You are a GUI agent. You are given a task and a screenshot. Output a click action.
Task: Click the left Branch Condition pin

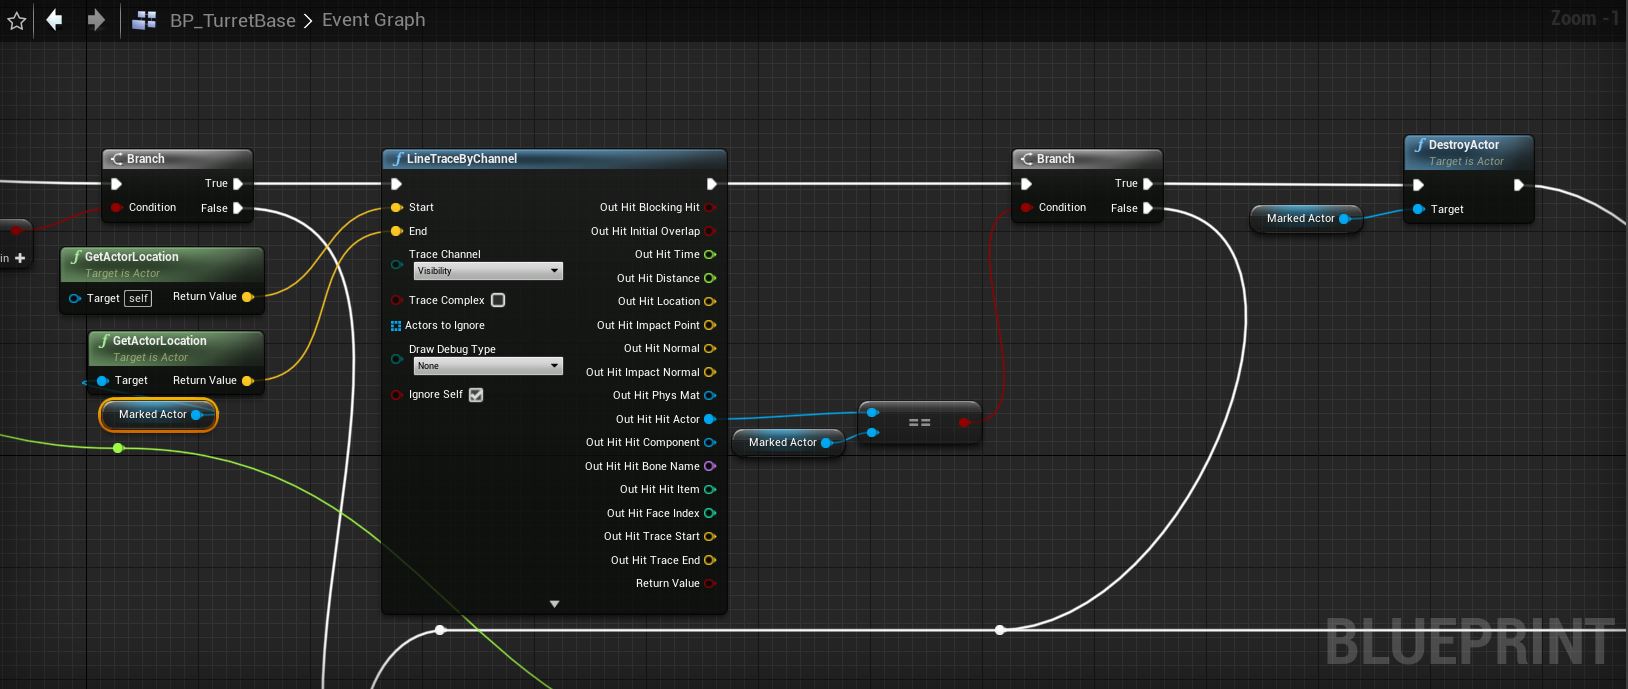tap(116, 207)
